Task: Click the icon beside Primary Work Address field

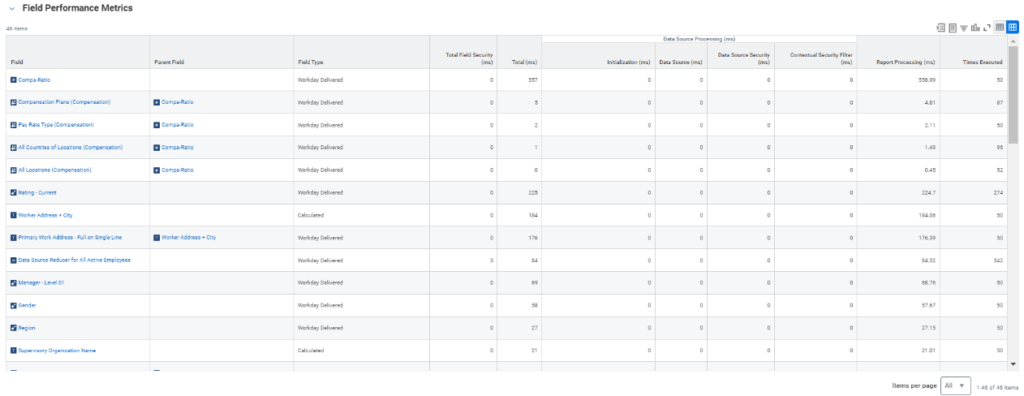Action: click(x=13, y=237)
